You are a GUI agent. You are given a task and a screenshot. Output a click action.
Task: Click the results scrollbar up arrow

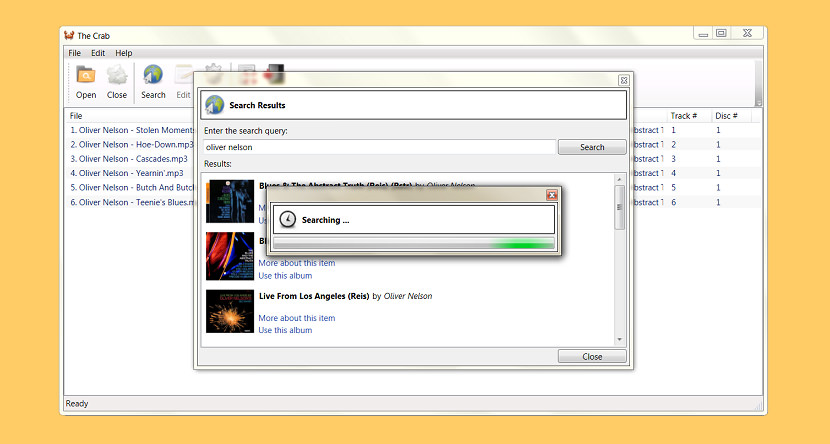(x=619, y=180)
